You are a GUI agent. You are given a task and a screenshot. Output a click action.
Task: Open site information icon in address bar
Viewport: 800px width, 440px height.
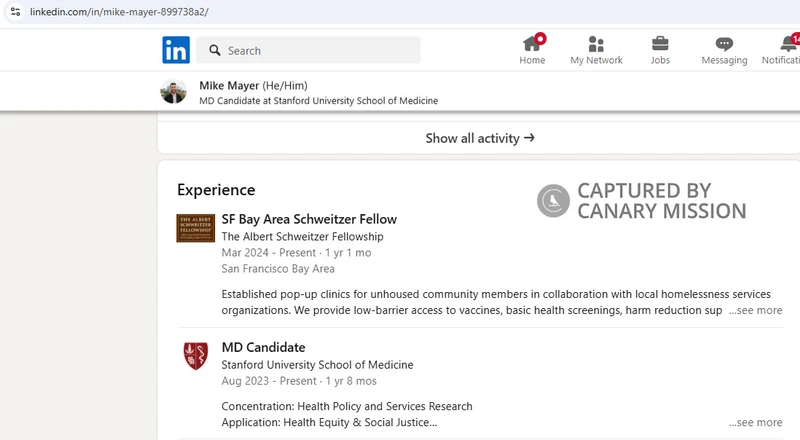point(15,11)
